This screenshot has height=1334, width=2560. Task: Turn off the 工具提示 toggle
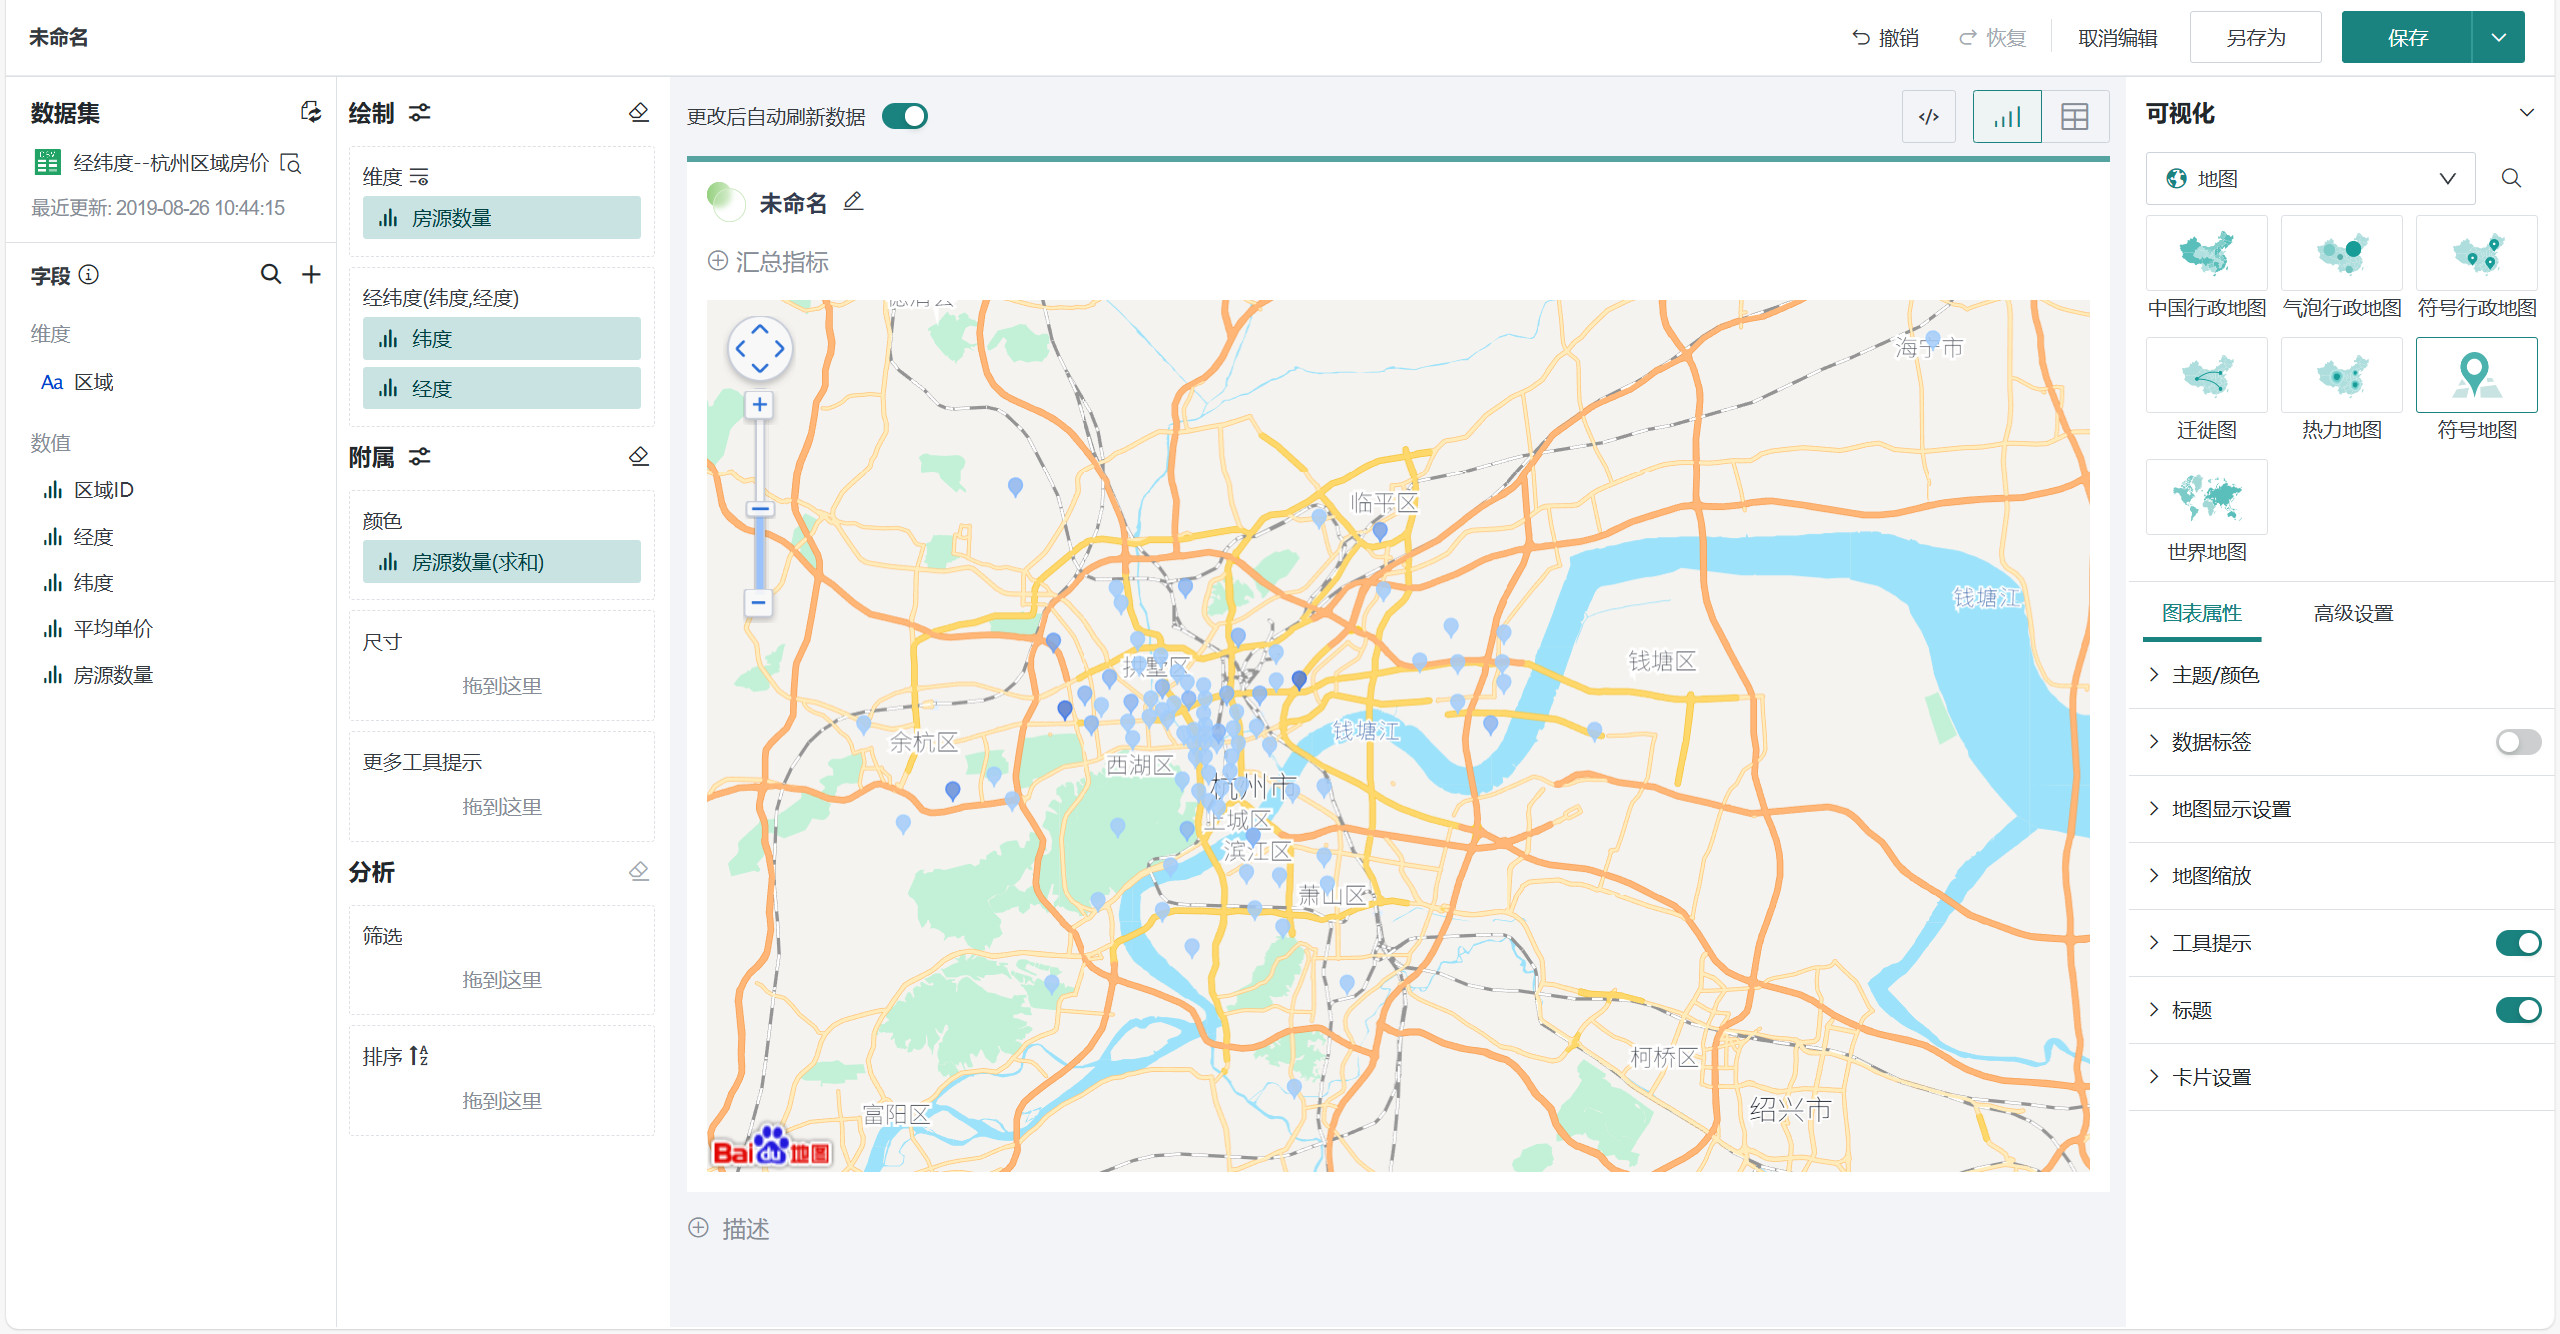pos(2517,943)
